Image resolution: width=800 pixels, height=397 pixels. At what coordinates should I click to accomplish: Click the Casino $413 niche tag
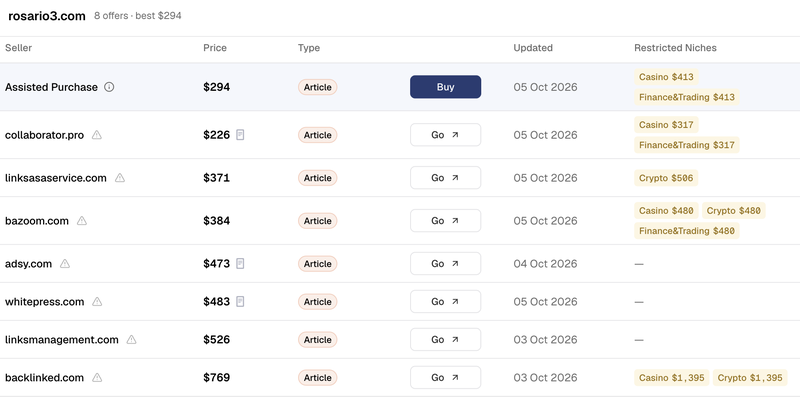coord(666,77)
